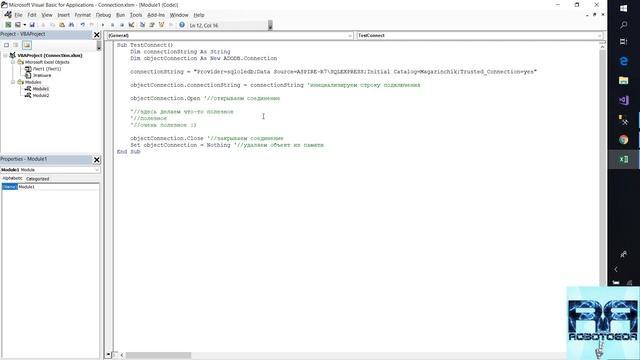Open Windows search from taskbar
640x360 pixels.
624,25
